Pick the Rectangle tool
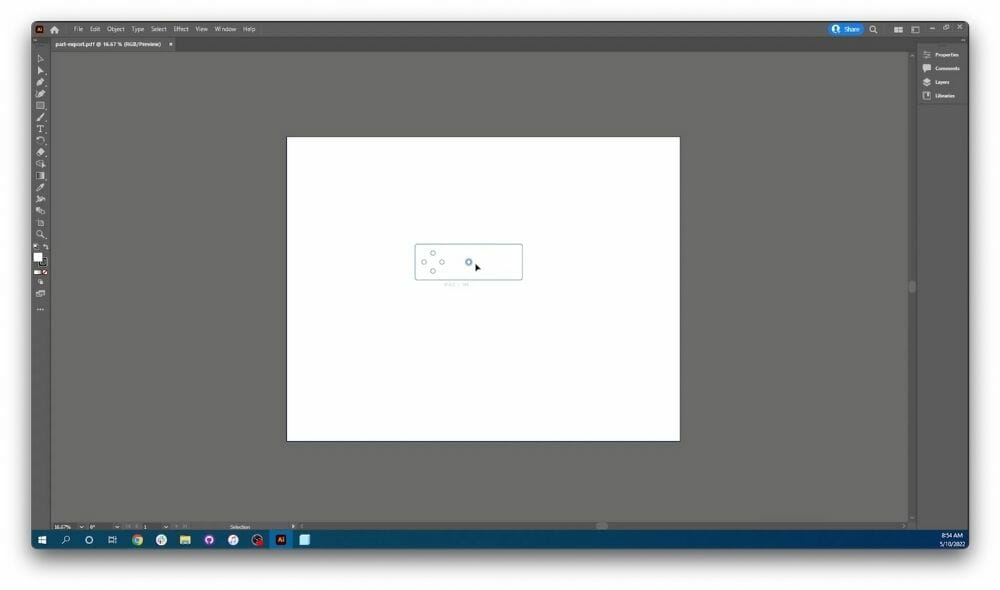Viewport: 1000px width, 590px height. tap(40, 105)
